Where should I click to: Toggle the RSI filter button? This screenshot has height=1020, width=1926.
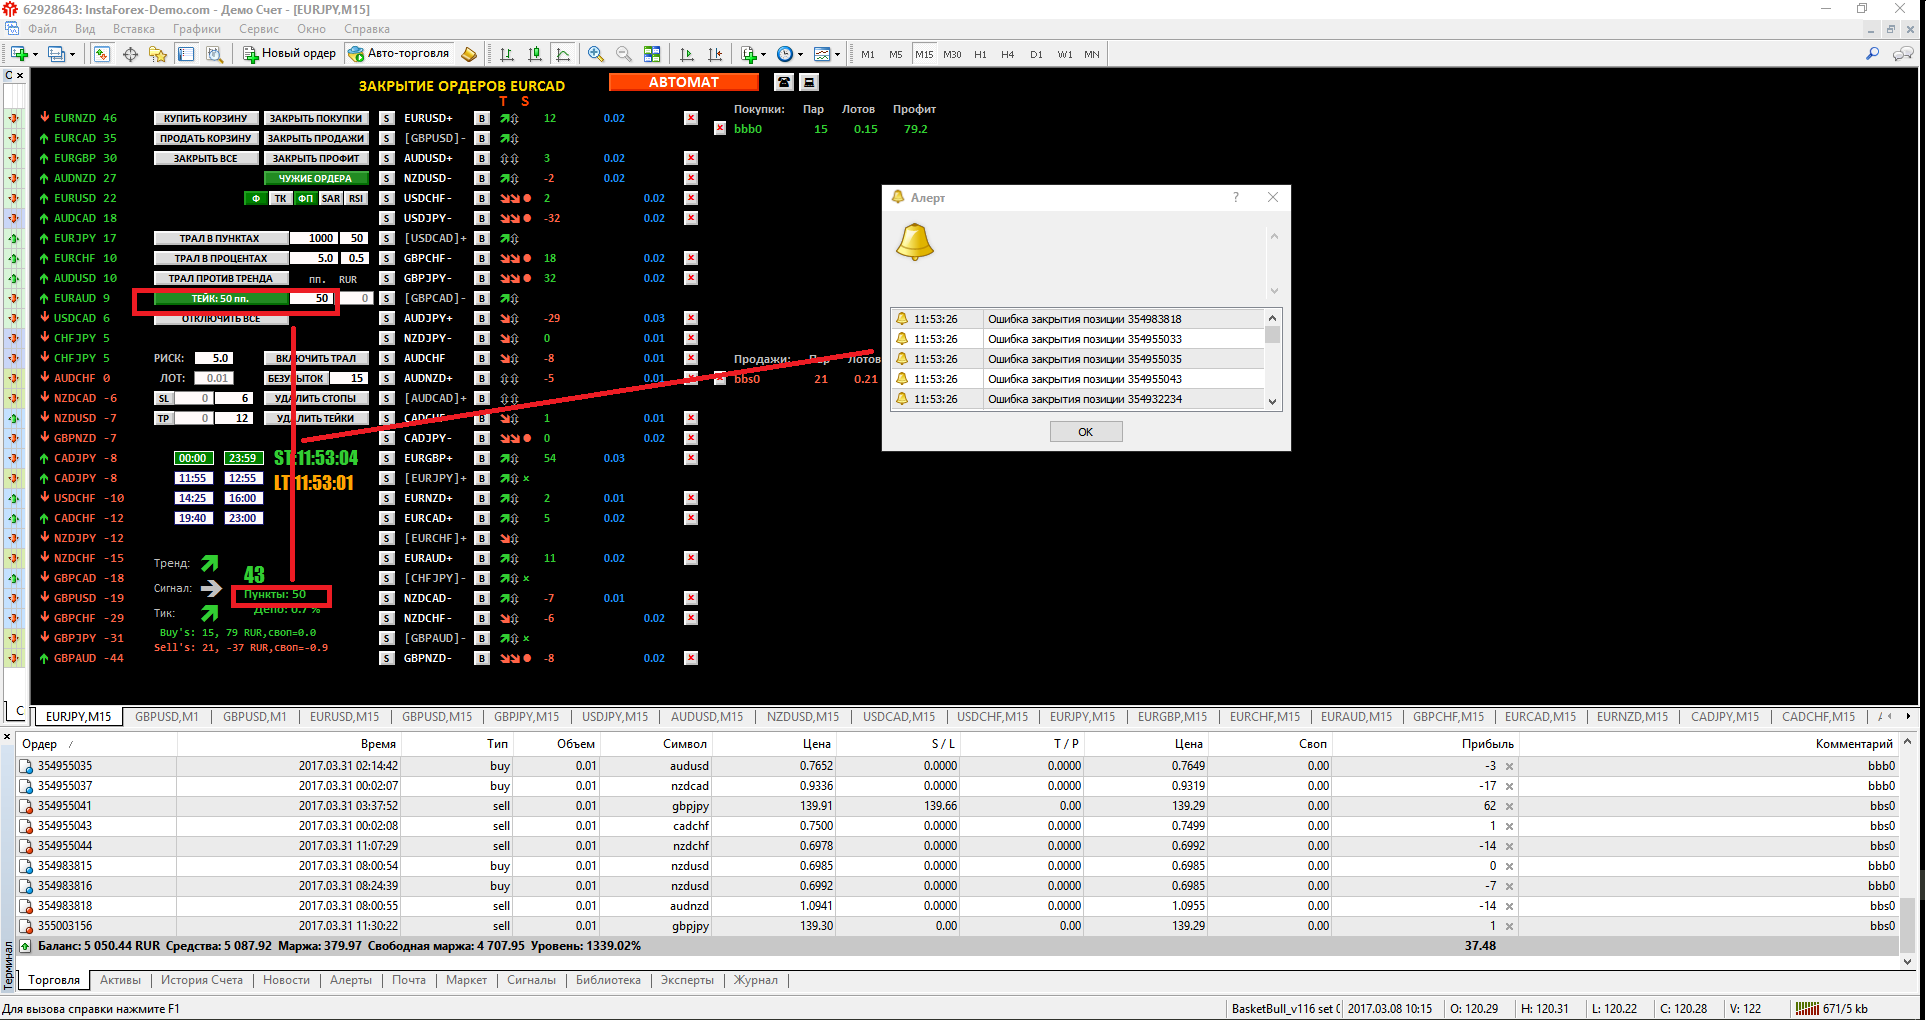[356, 198]
